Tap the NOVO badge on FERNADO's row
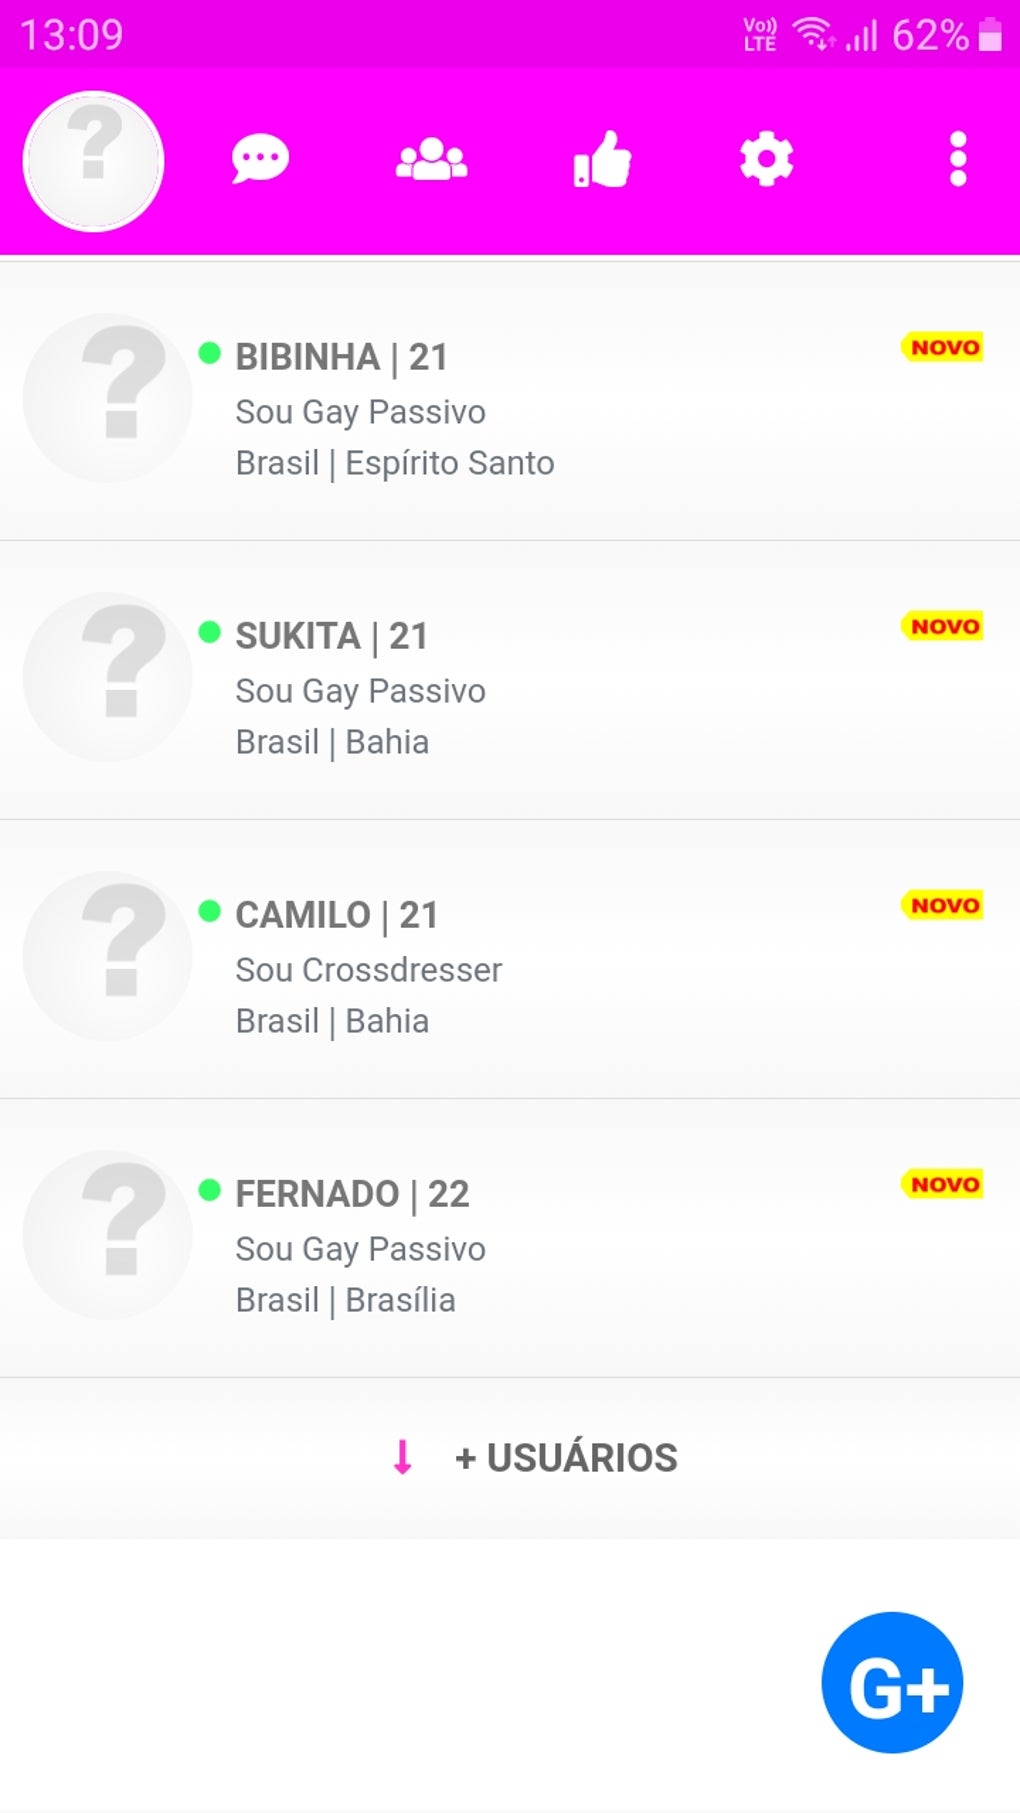 click(943, 1185)
